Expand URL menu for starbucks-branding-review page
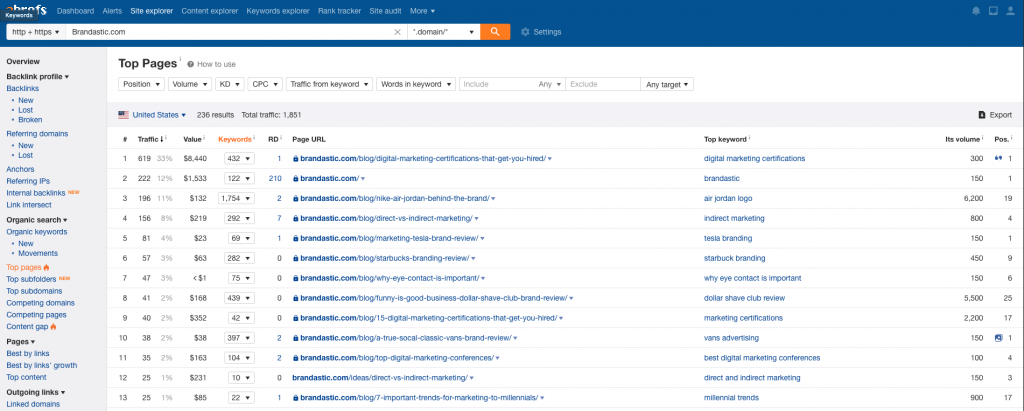This screenshot has height=411, width=1024. click(x=473, y=258)
